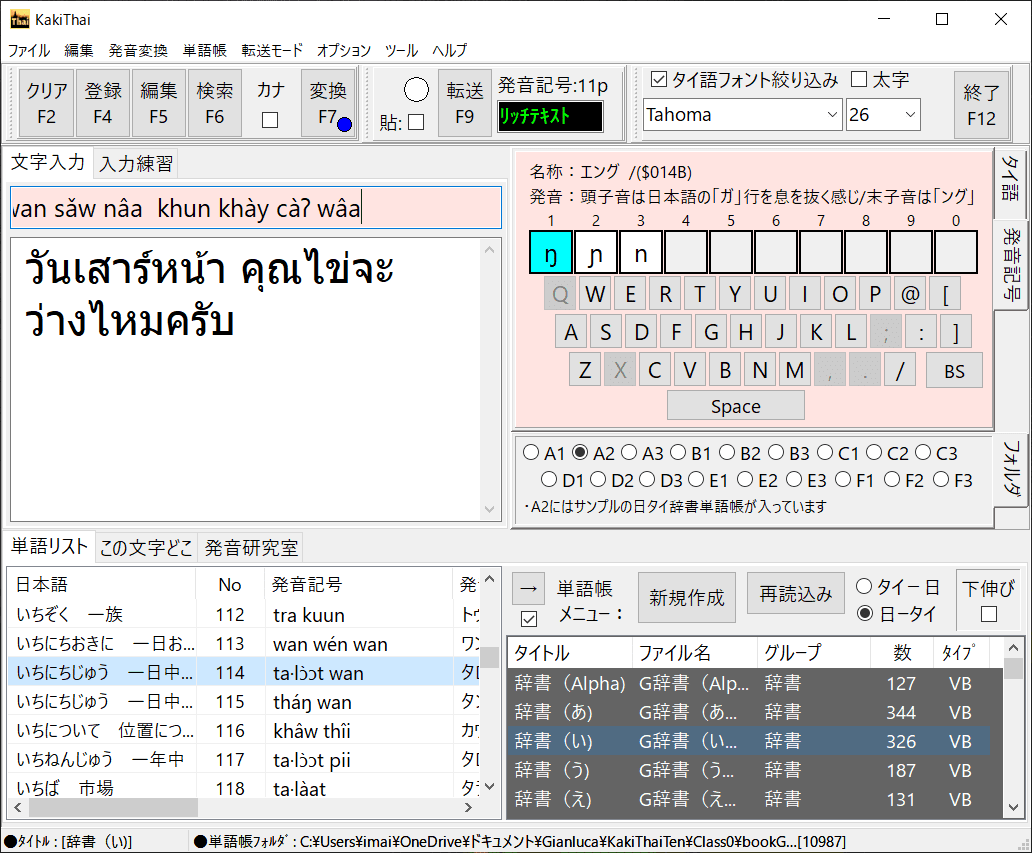
Task: Select the B2 radio button
Action: (727, 453)
